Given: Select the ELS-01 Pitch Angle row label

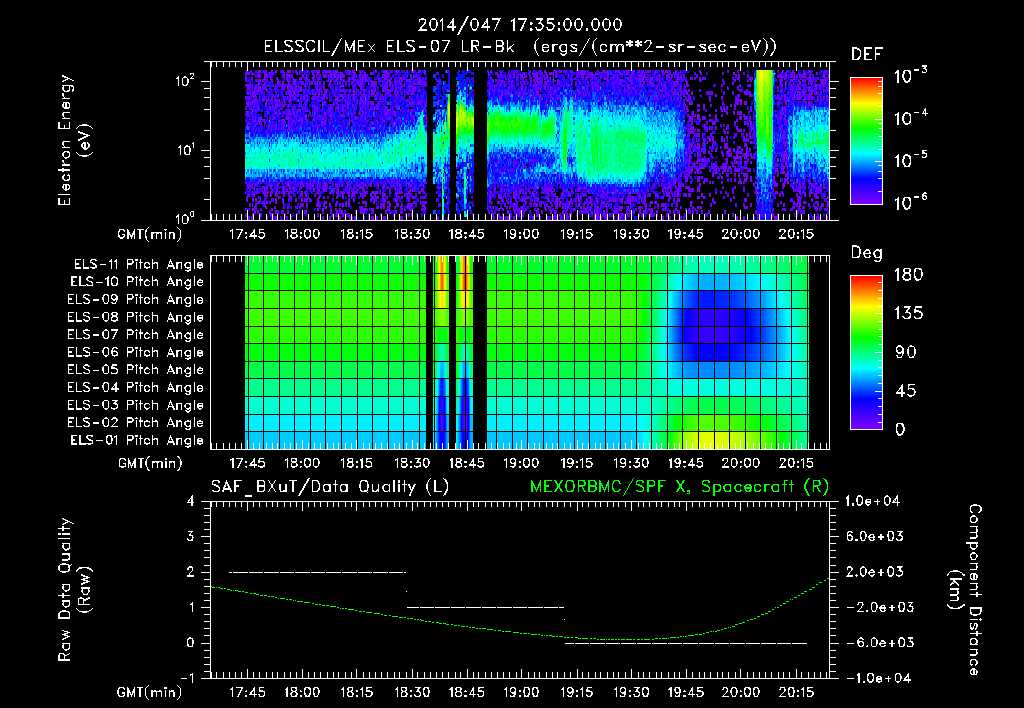Looking at the screenshot, I should (137, 440).
